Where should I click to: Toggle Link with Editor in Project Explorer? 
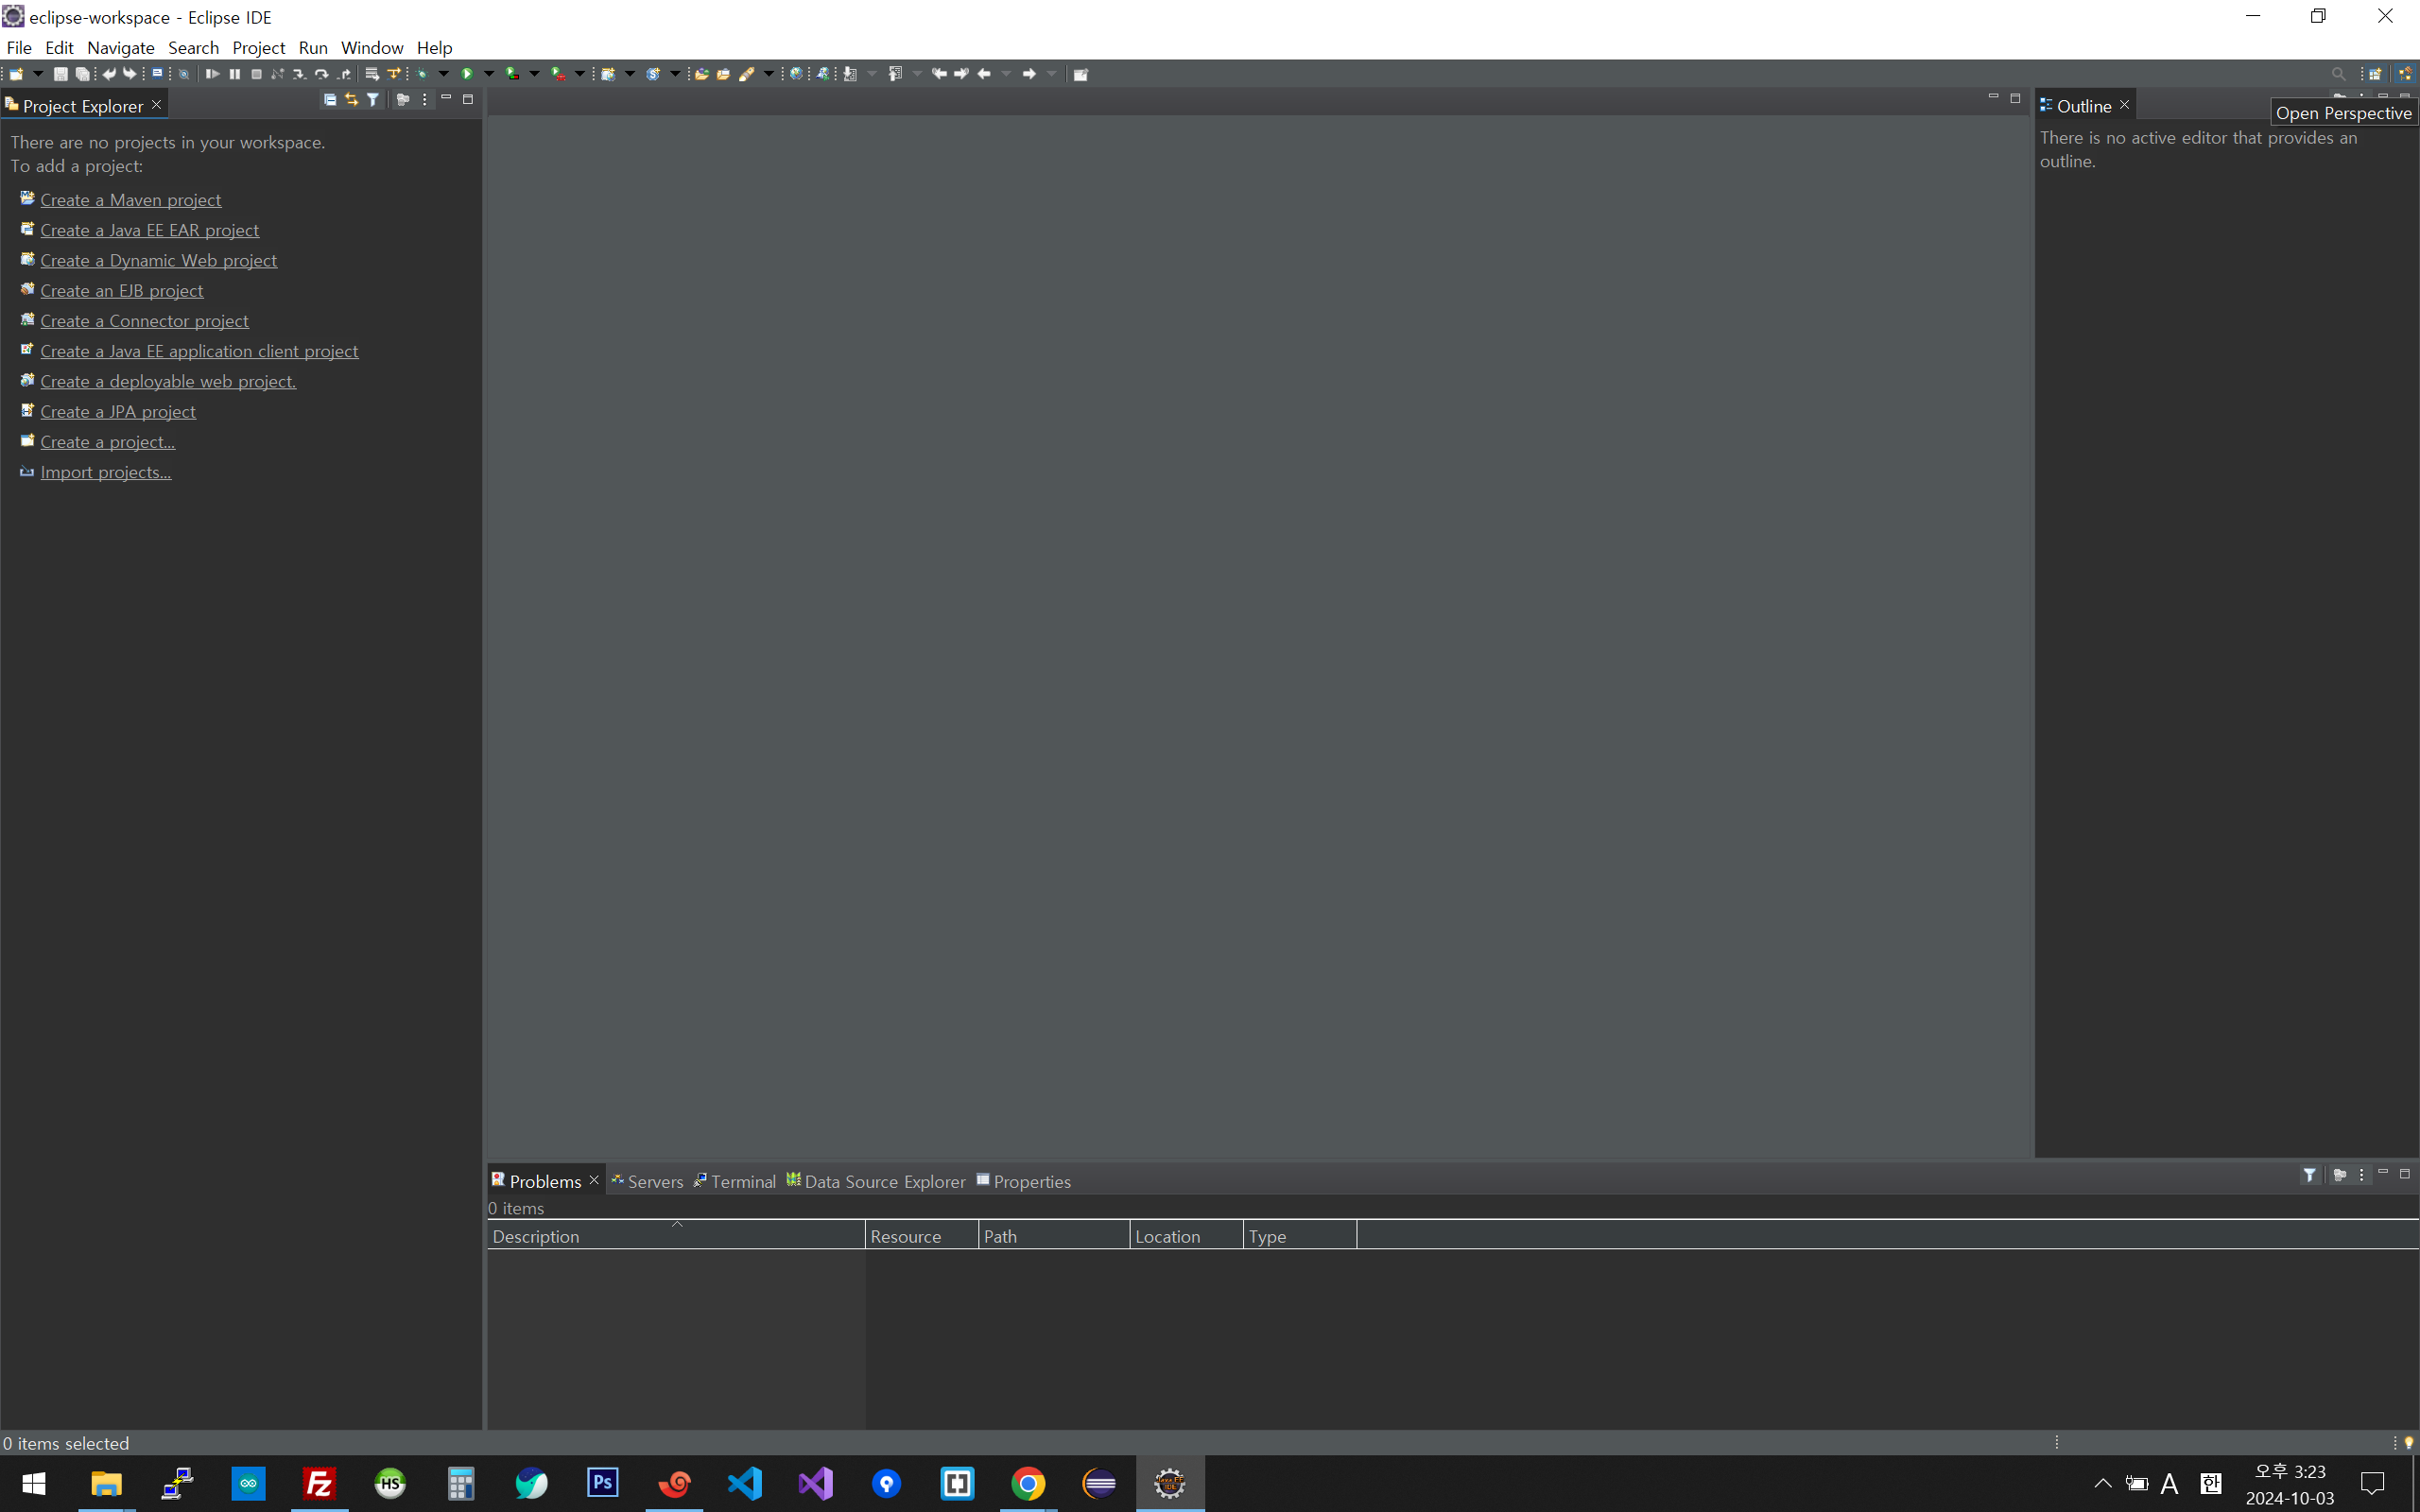[x=351, y=100]
